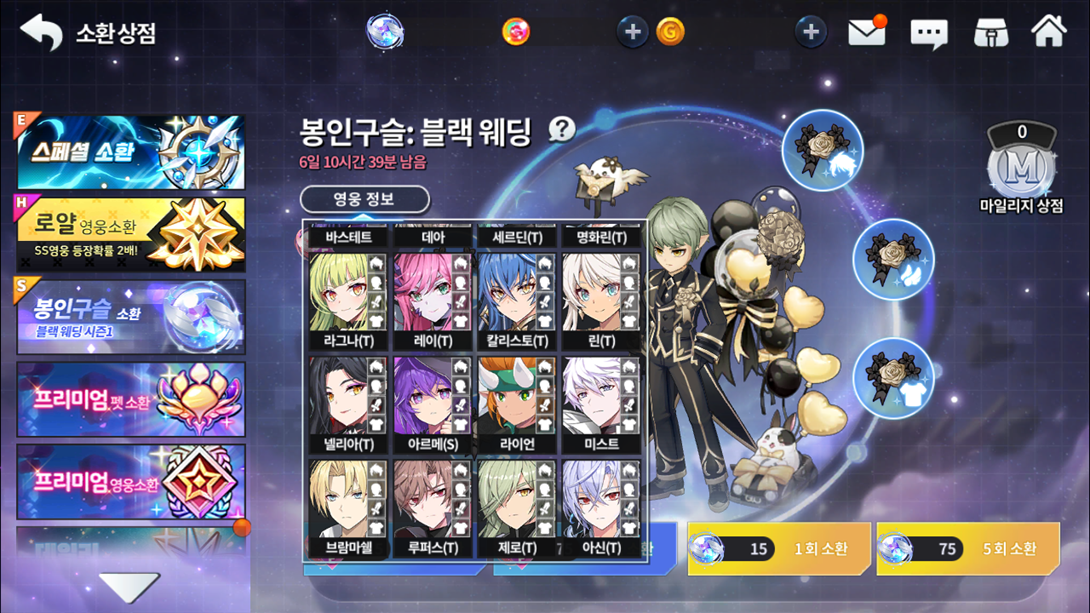
Task: Select the 스페셜 소환 banner tab
Action: (131, 152)
